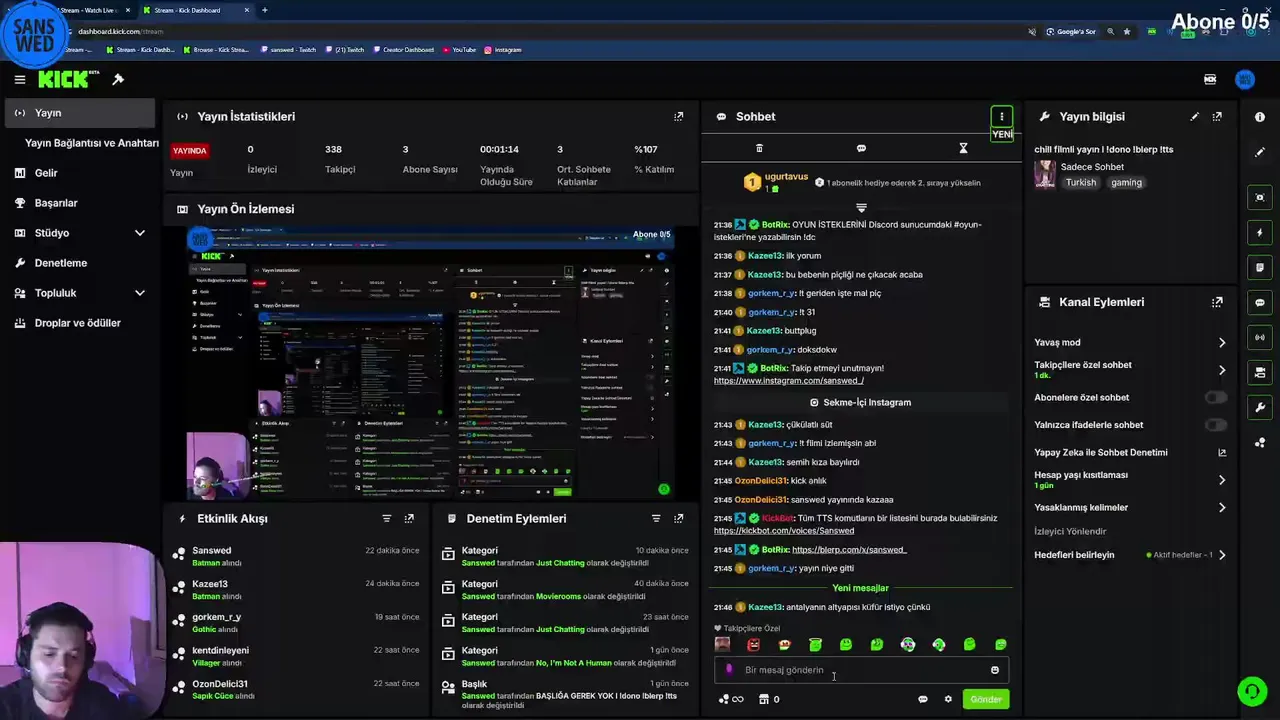Viewport: 1280px width, 720px height.
Task: Open Hedefleri belirleyin goals
Action: (x=1130, y=555)
